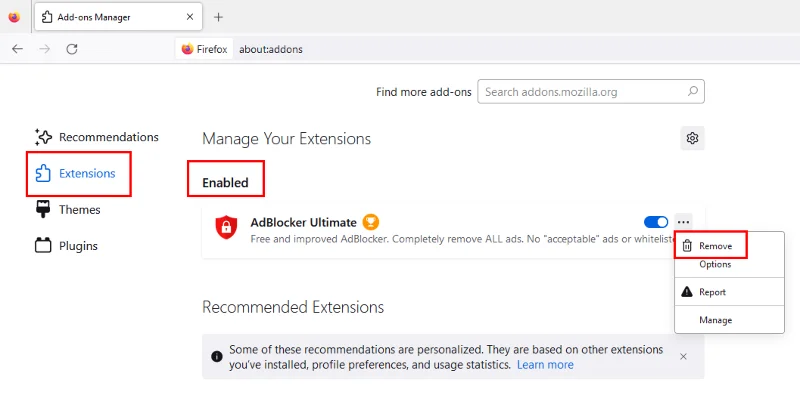Dismiss the personalized recommendations notice

pyautogui.click(x=683, y=357)
